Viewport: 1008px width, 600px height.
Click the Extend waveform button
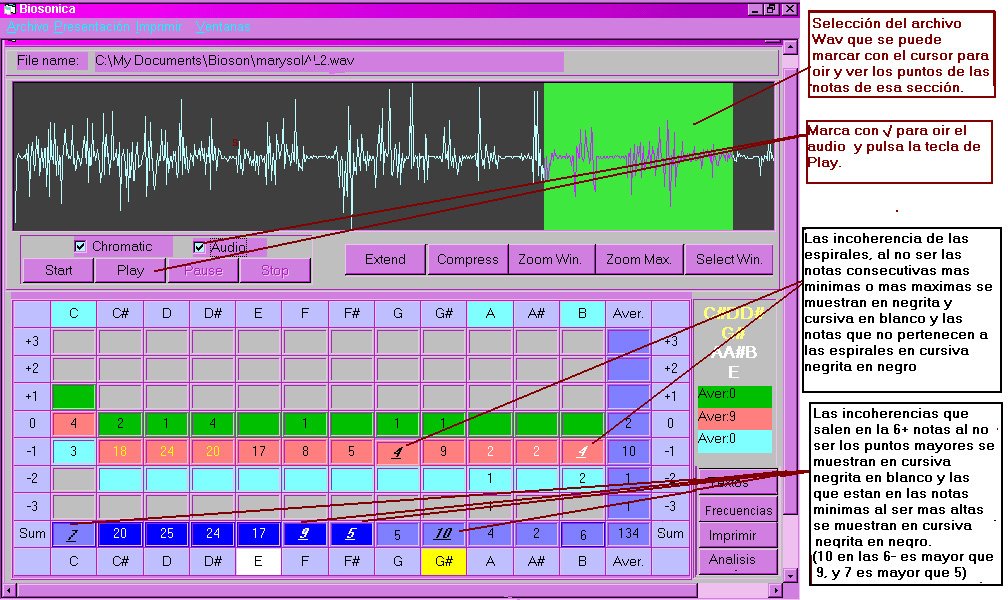(x=385, y=260)
